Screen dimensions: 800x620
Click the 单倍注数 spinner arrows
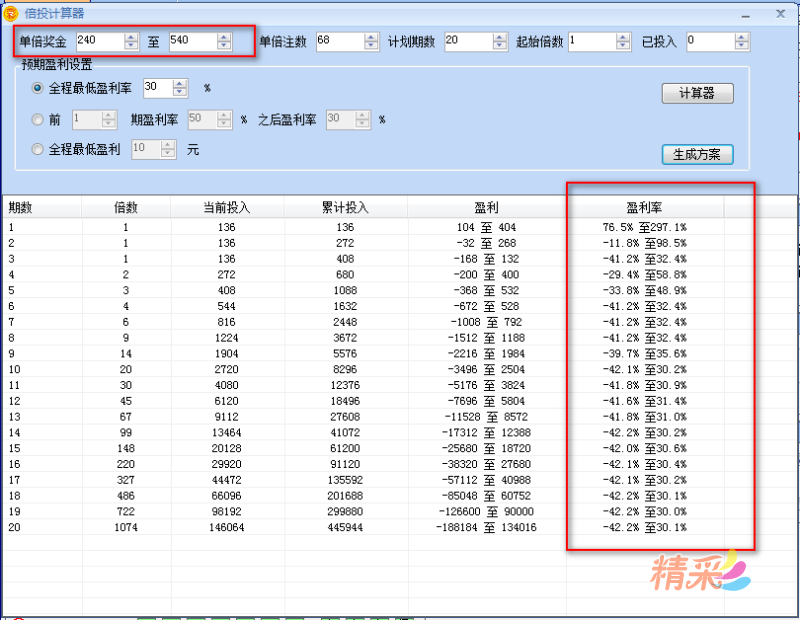point(372,41)
